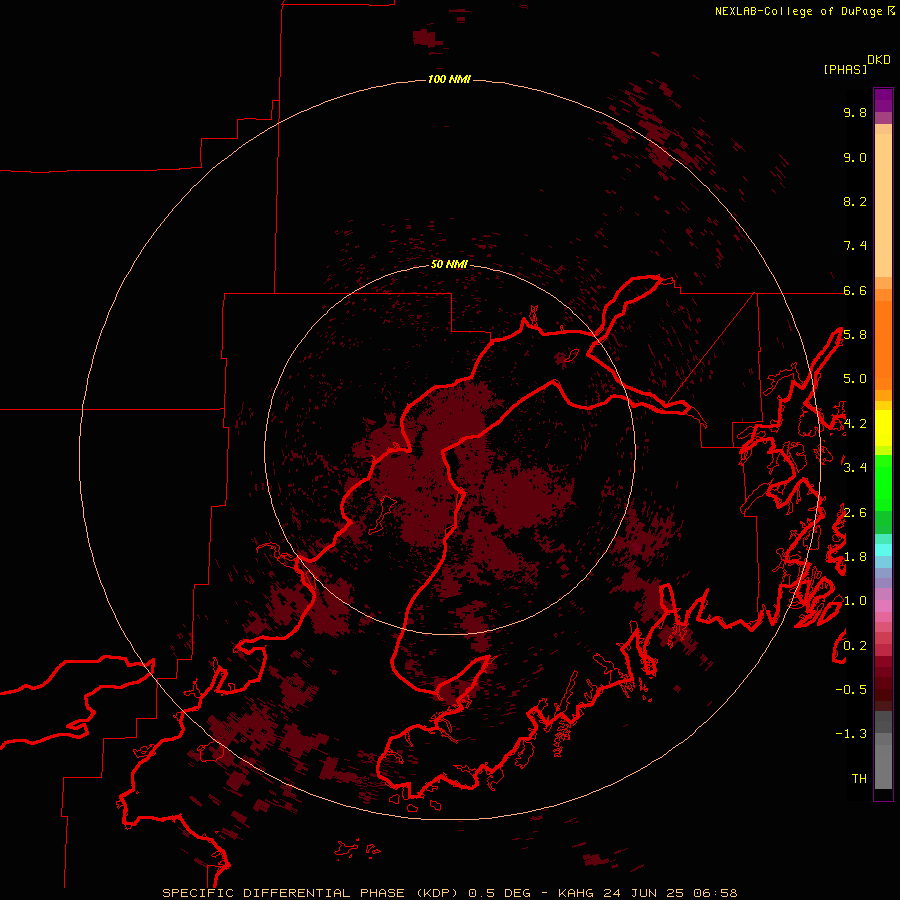The height and width of the screenshot is (900, 900).
Task: Click the 8.2 color scale value
Action: (855, 201)
